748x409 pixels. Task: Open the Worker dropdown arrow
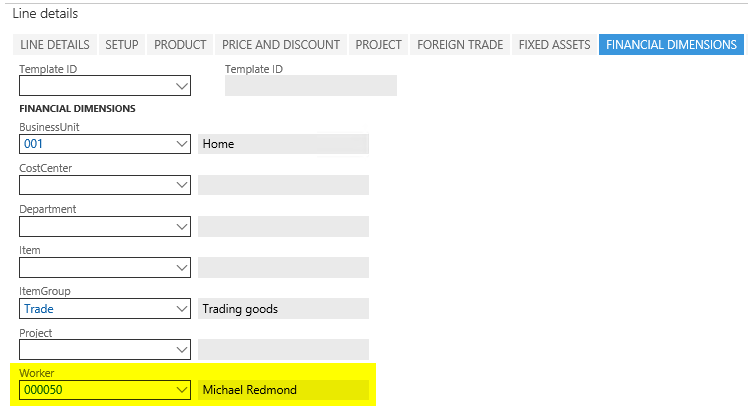pos(181,390)
